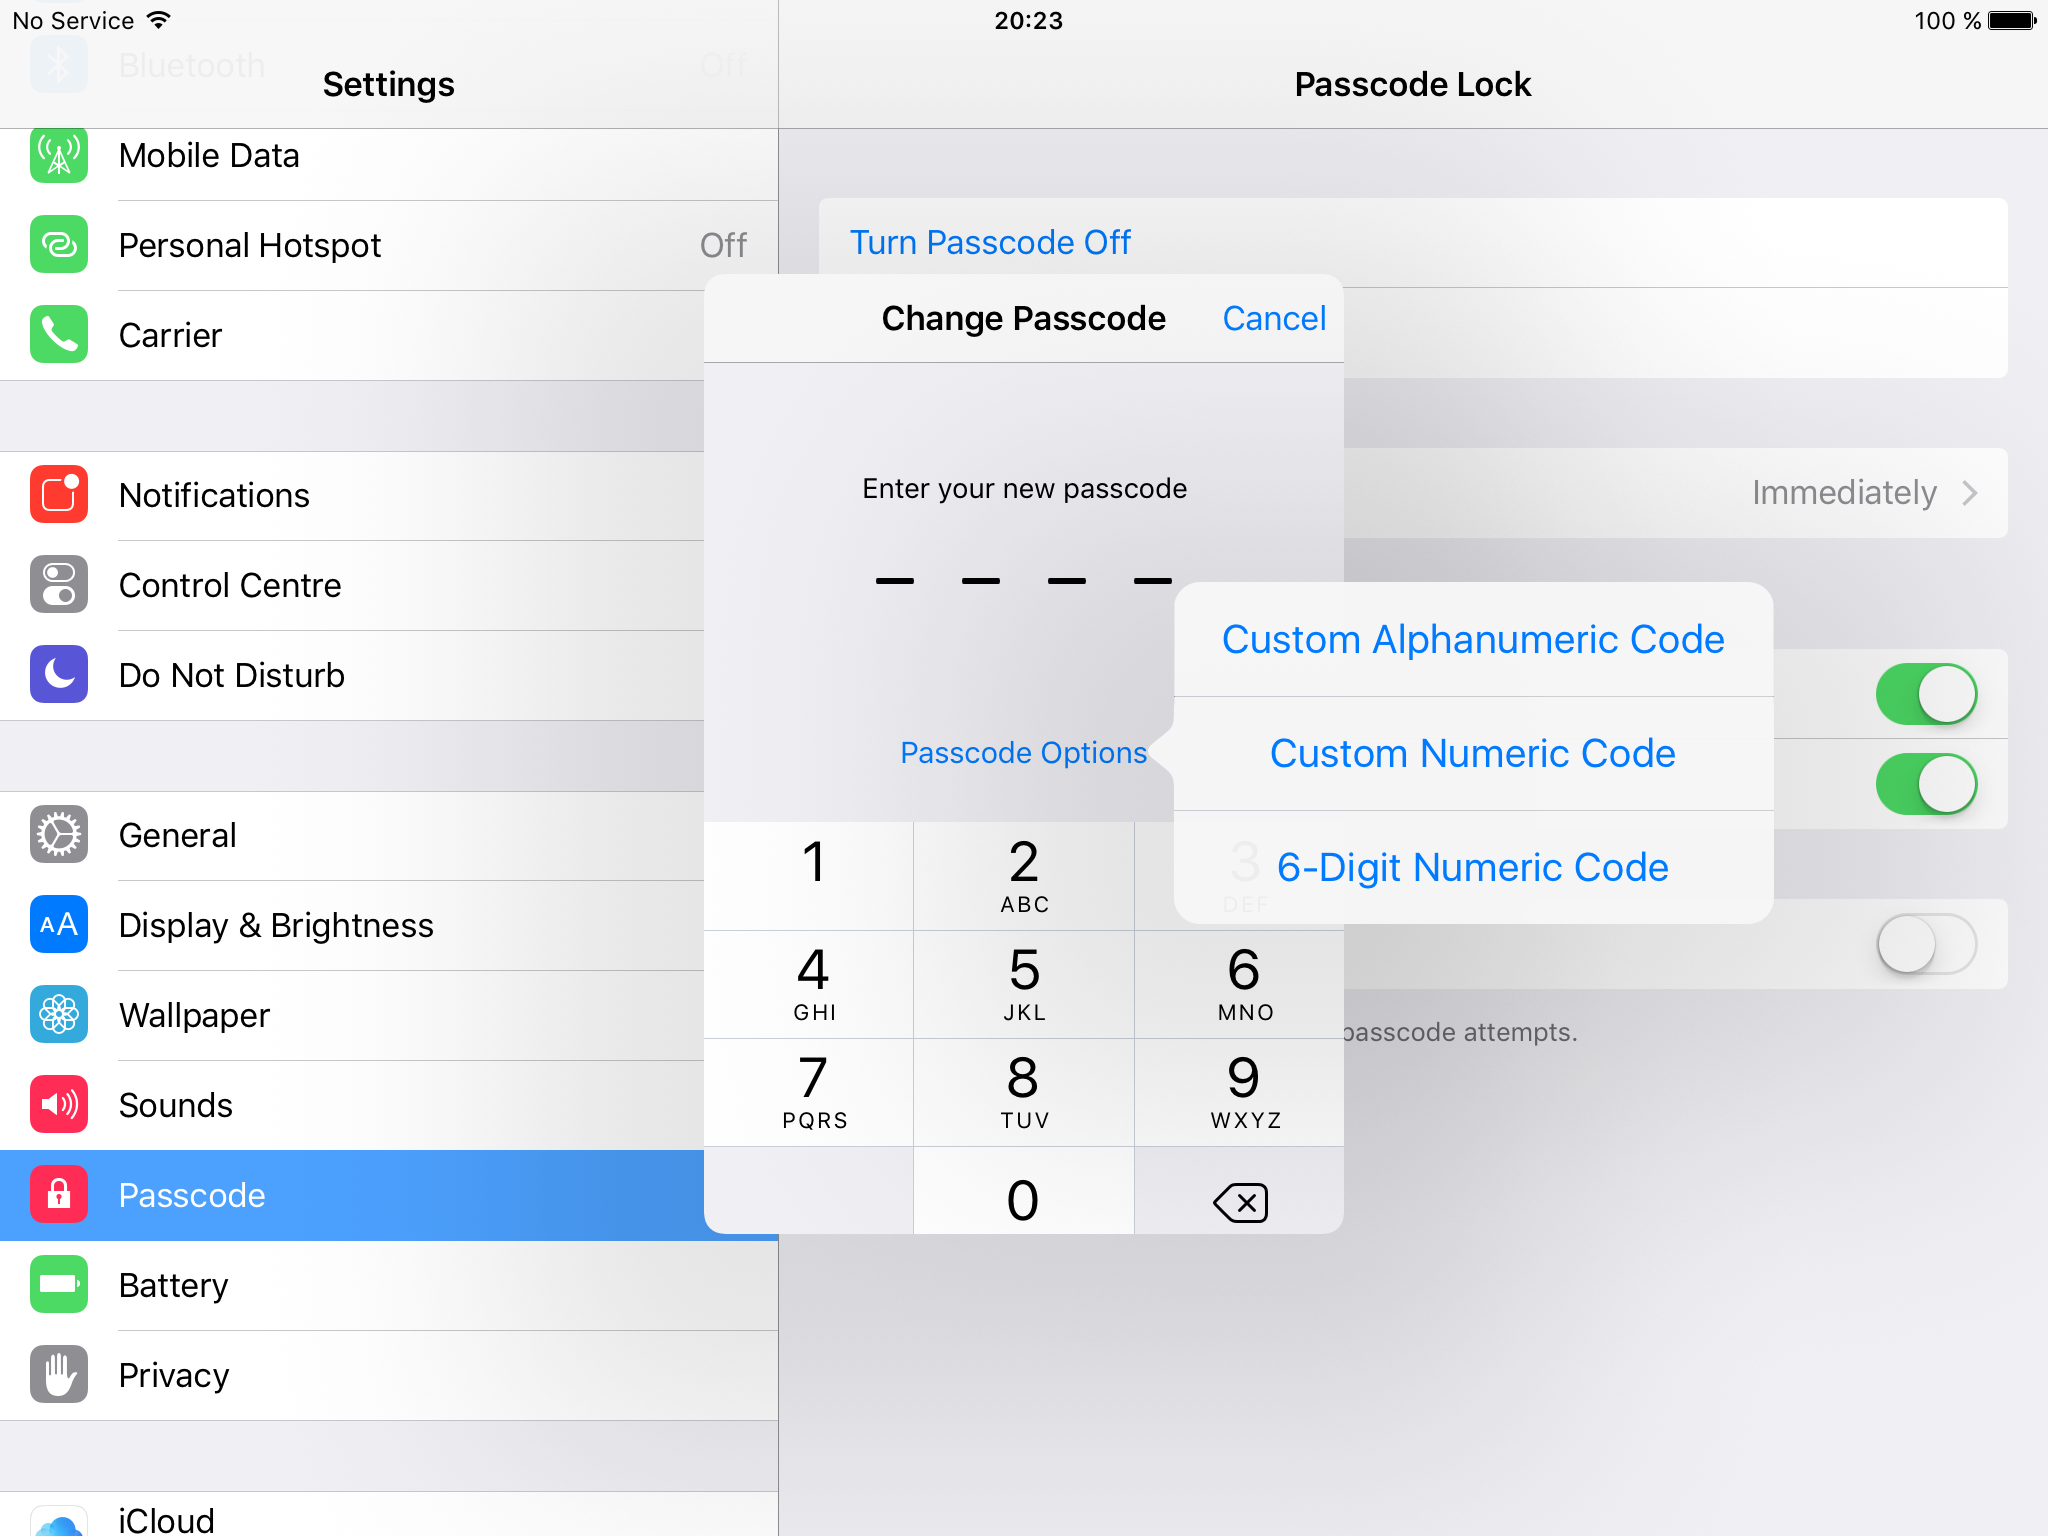Tap the Control Centre icon

pyautogui.click(x=58, y=584)
